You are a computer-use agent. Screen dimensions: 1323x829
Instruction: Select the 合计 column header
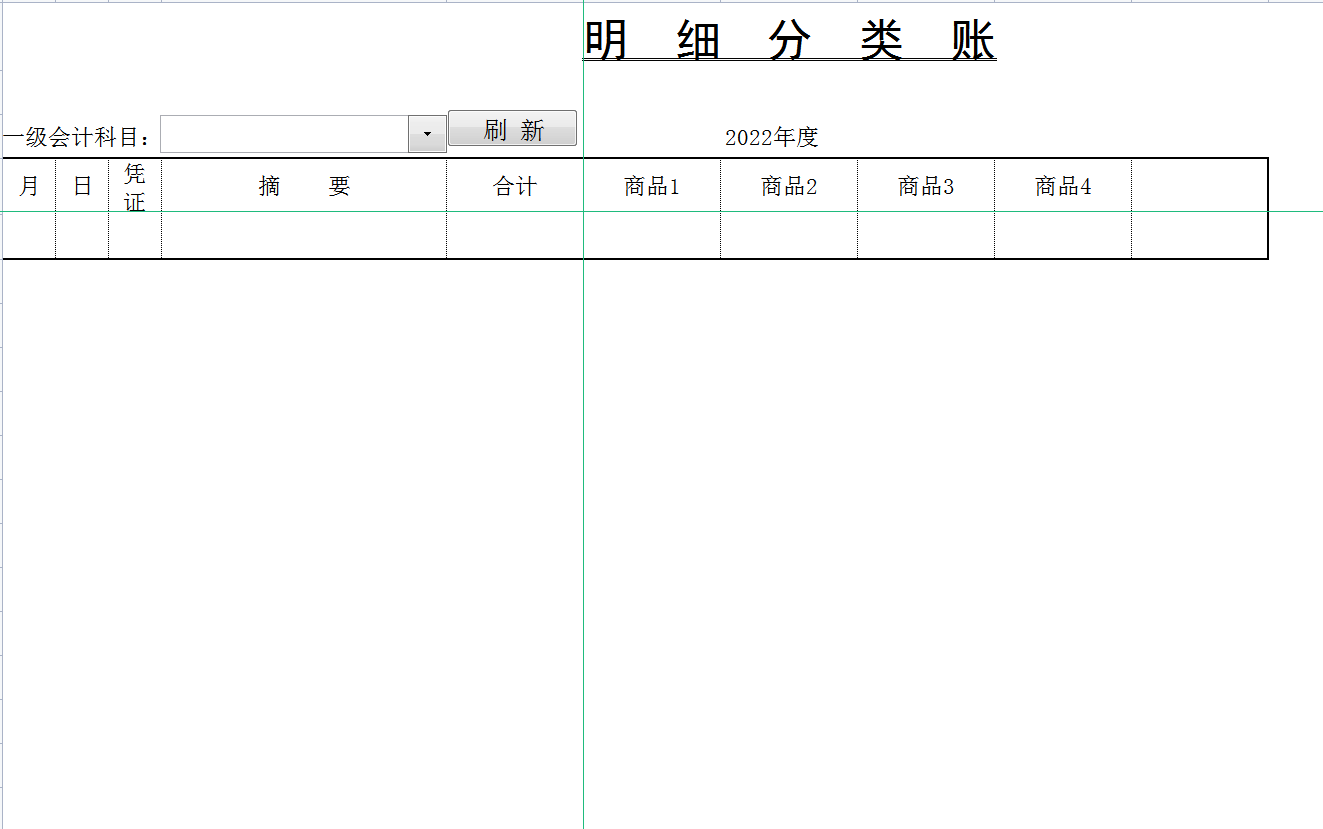point(515,185)
